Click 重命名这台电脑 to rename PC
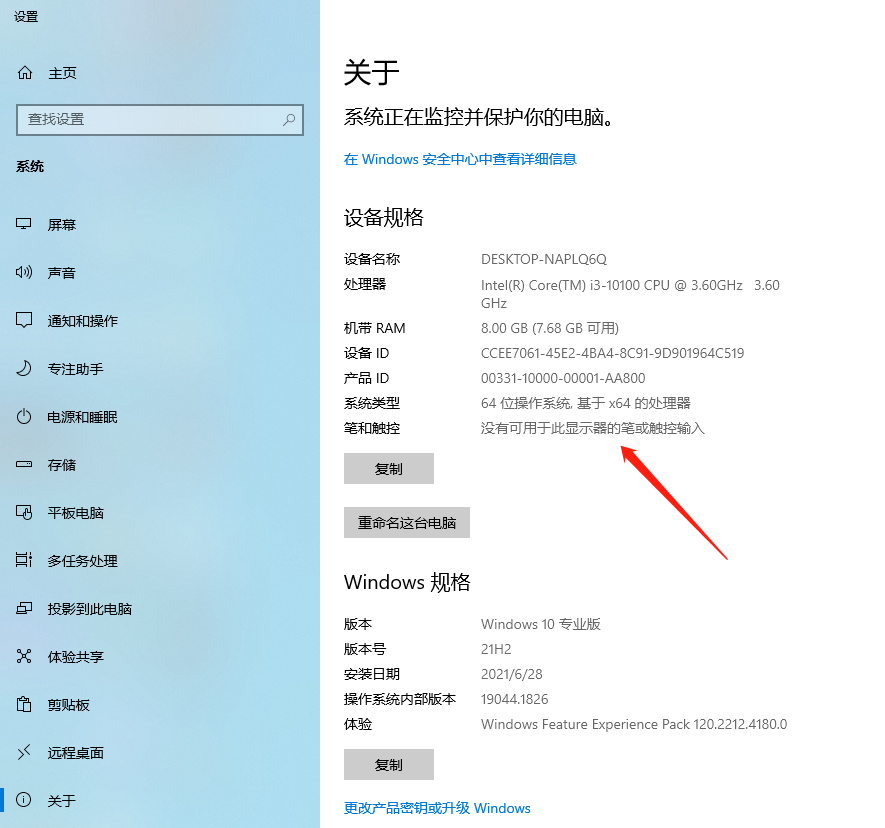 pyautogui.click(x=406, y=522)
